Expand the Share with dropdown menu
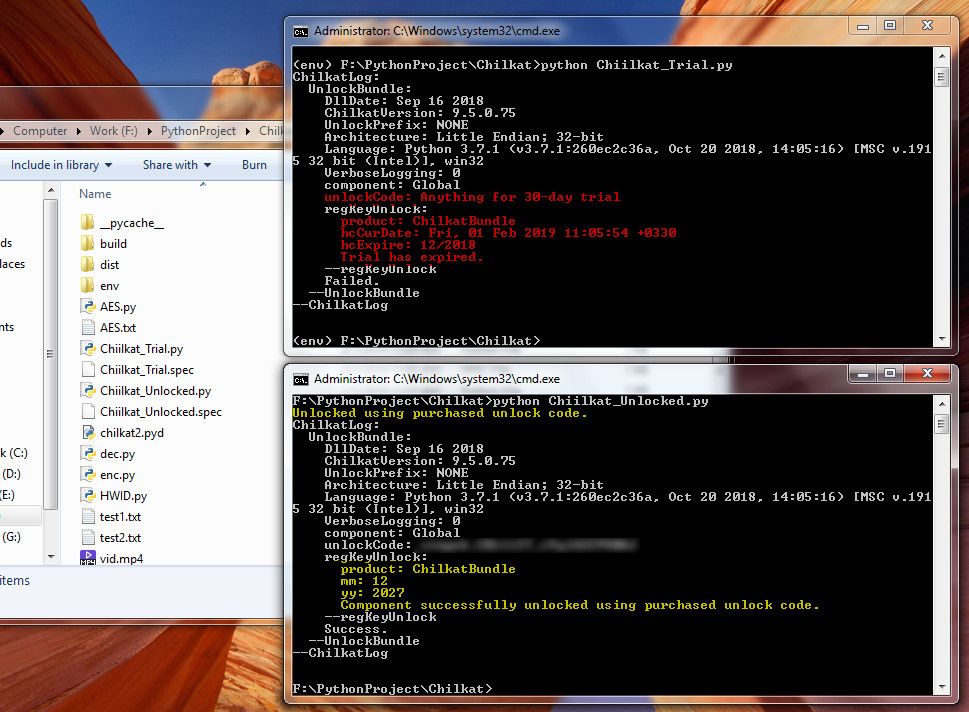The image size is (969, 712). (x=177, y=165)
